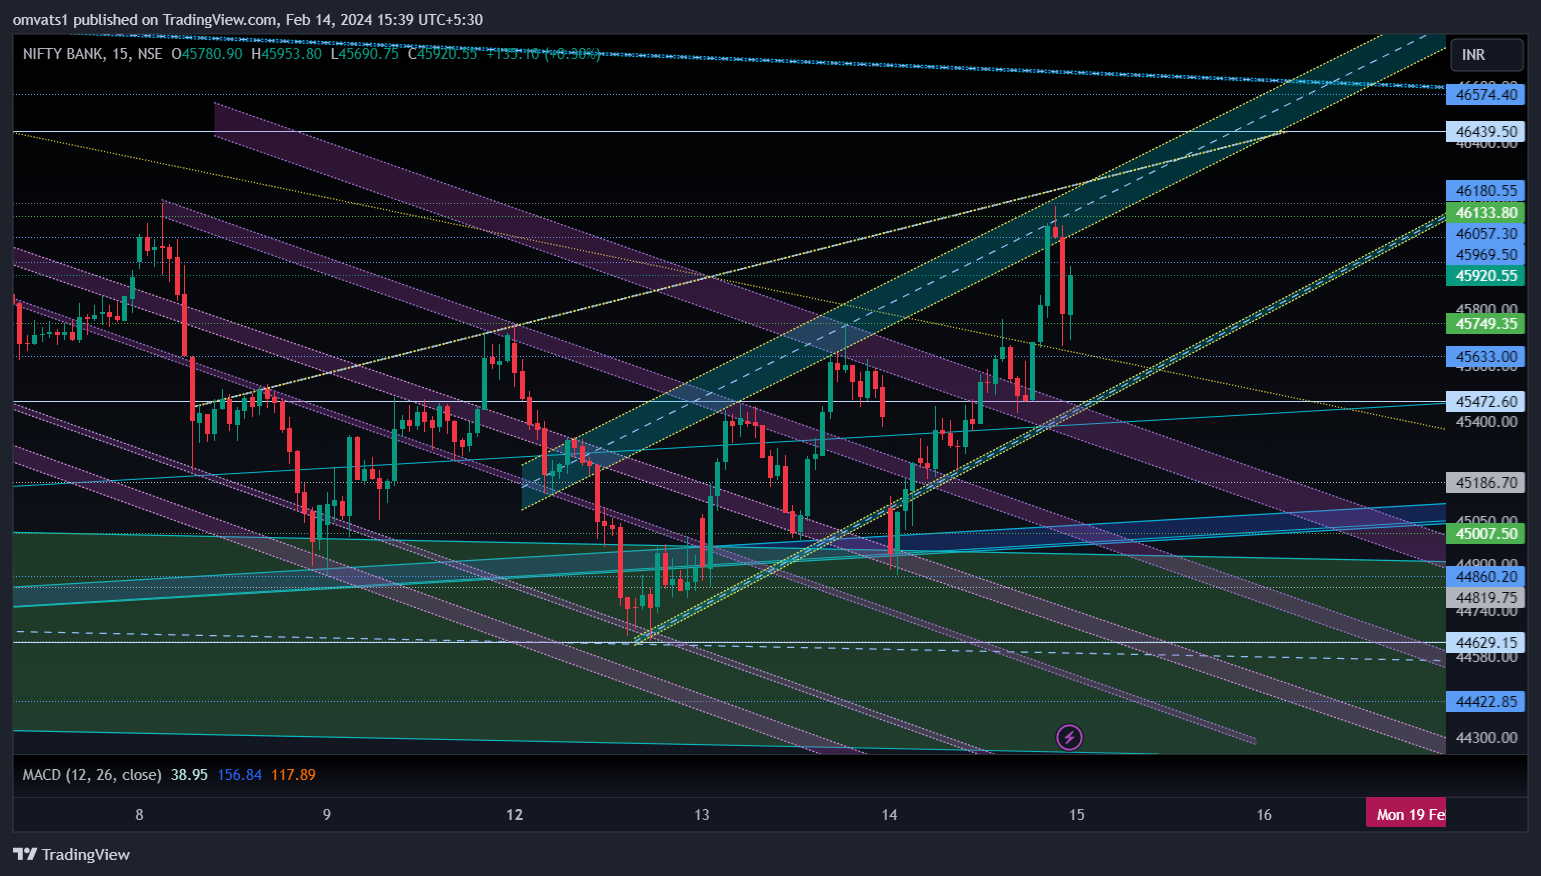Click the current price label 45920.55

1486,276
